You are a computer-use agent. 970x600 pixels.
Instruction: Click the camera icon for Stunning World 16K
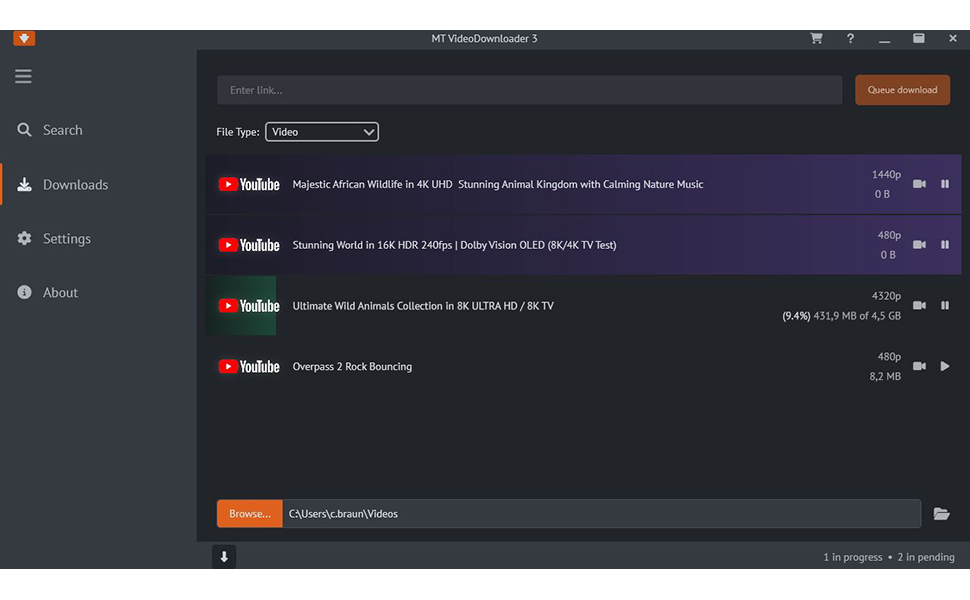(x=919, y=244)
